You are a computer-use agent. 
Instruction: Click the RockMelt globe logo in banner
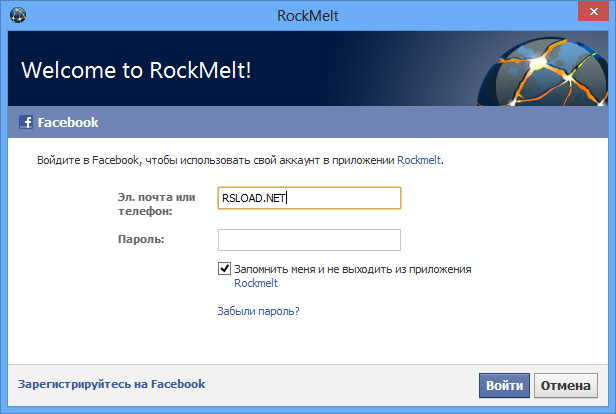pos(543,71)
